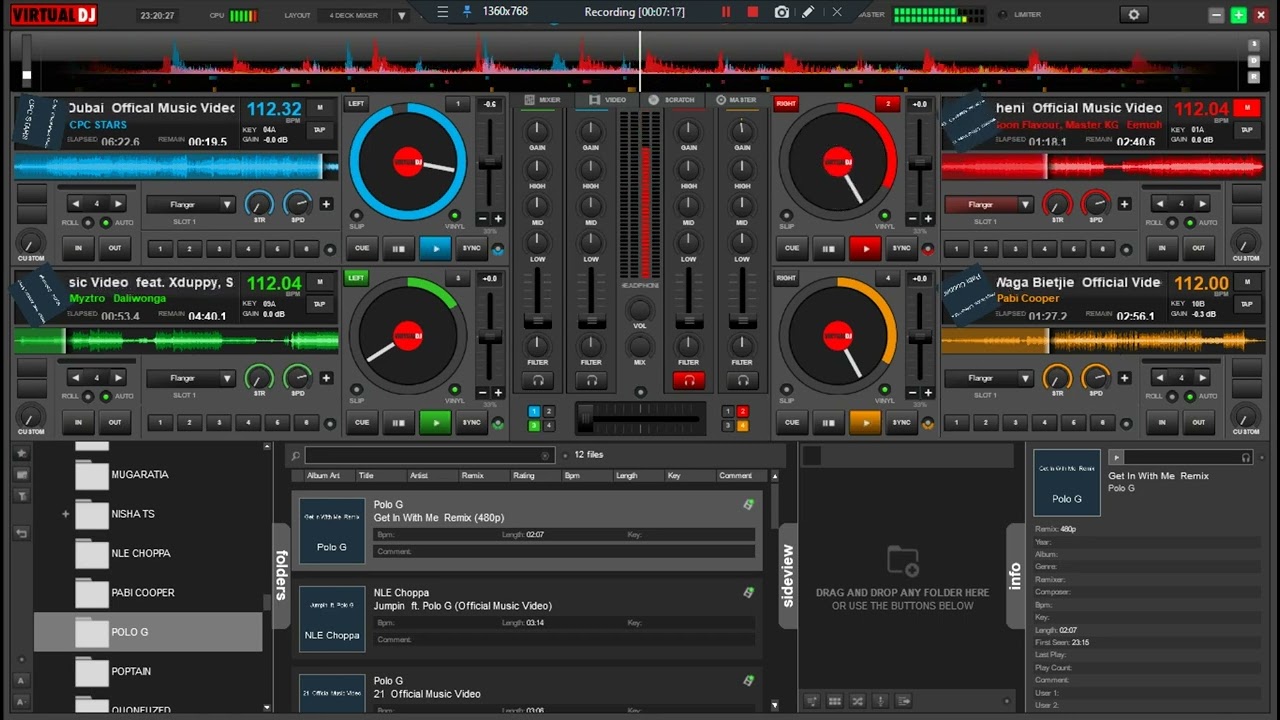The height and width of the screenshot is (720, 1280).
Task: Toggle VINYL mode on red deck 2
Action: click(x=884, y=216)
